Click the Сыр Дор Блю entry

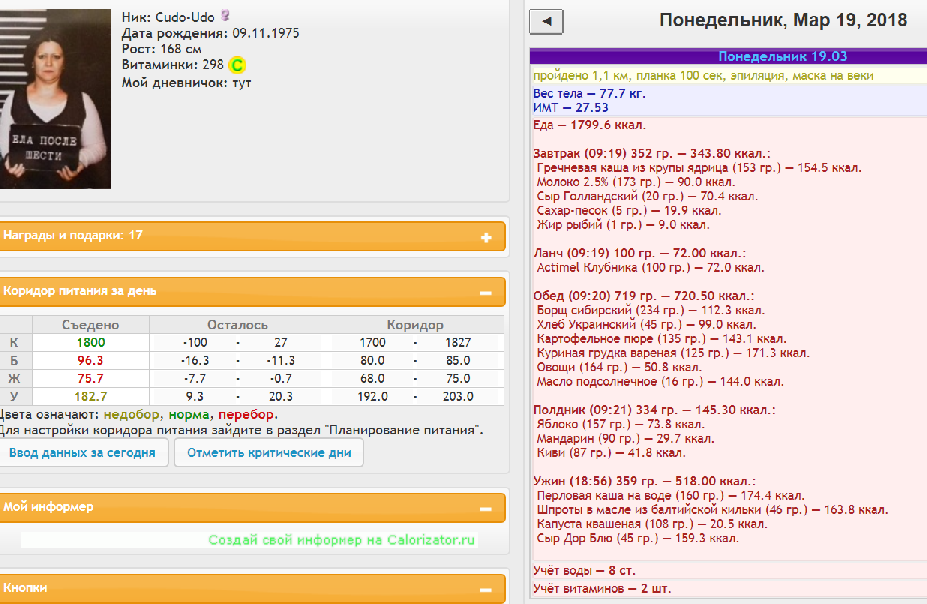[637, 538]
